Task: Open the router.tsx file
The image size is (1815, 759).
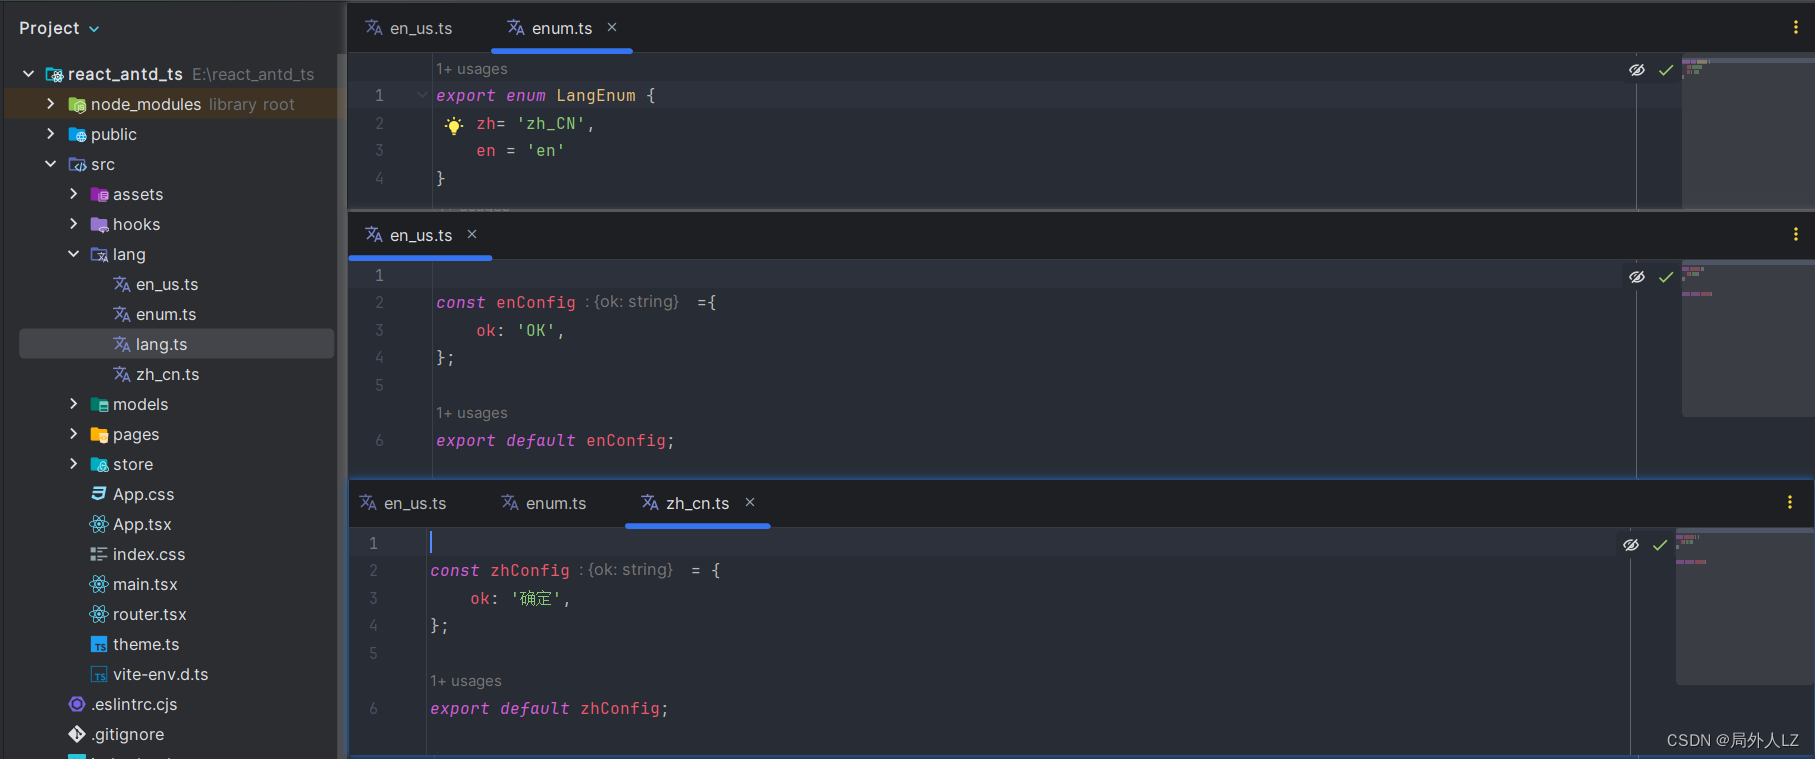Action: point(150,614)
